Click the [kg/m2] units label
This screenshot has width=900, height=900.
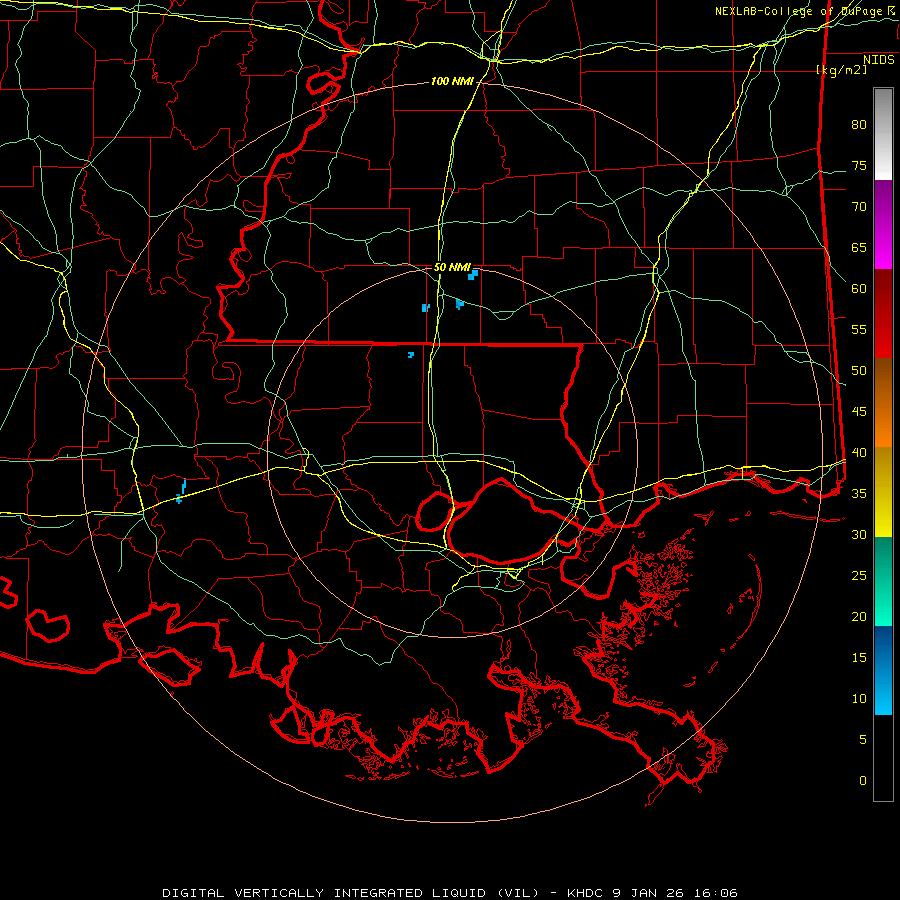[841, 70]
